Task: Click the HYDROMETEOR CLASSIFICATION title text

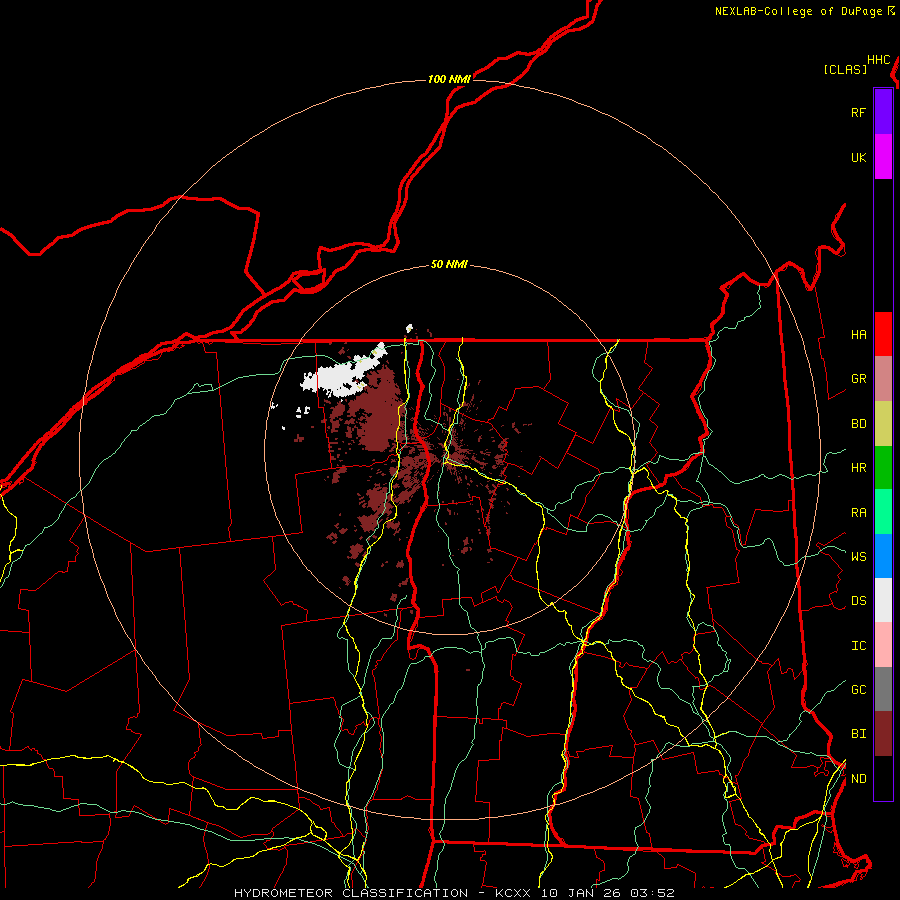Action: [x=351, y=893]
